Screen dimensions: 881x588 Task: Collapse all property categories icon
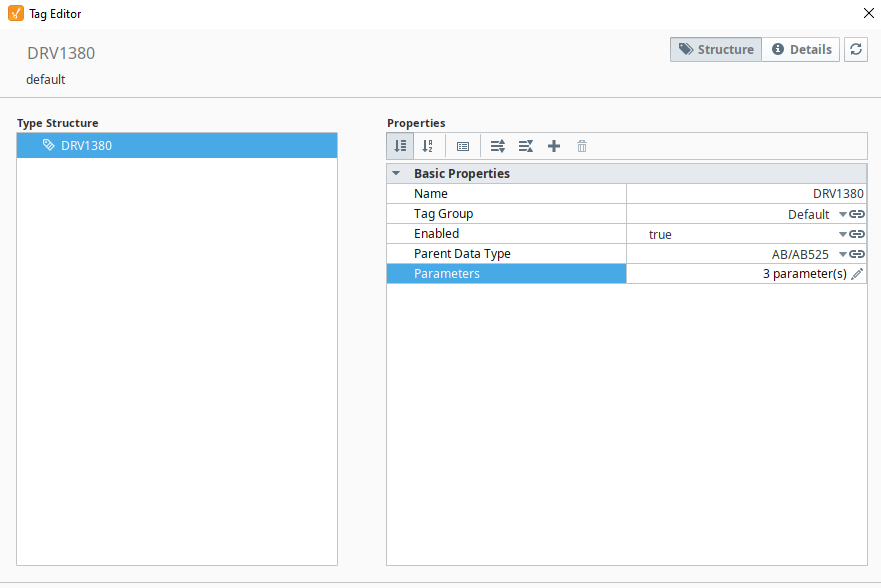526,147
